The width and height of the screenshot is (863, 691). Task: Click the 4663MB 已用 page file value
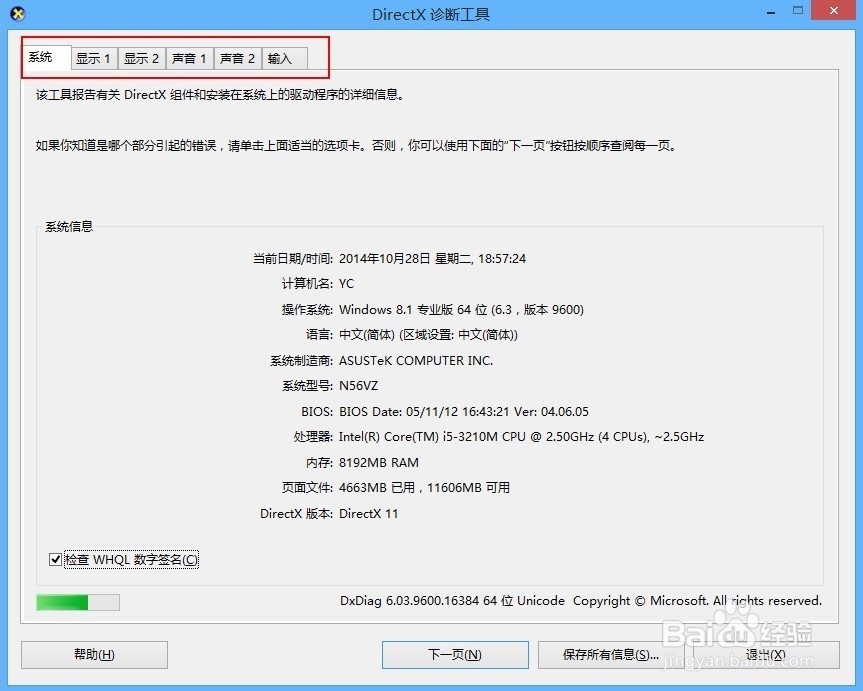click(x=424, y=488)
